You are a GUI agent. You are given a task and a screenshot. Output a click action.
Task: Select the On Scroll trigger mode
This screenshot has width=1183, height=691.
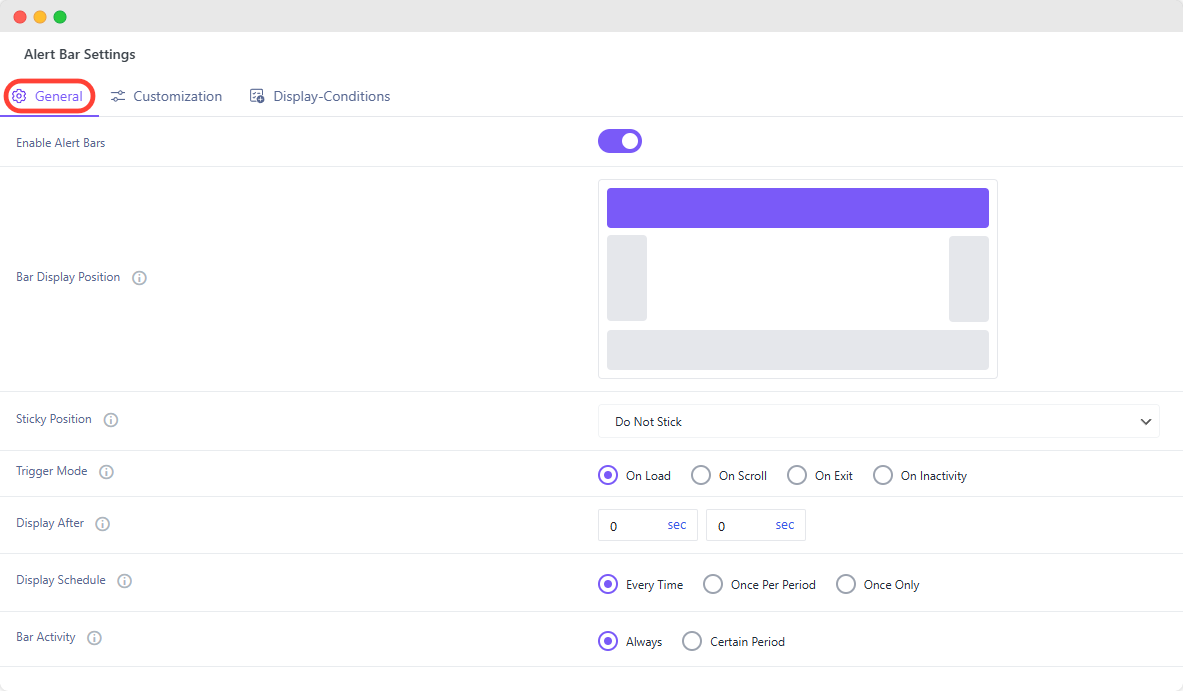tap(702, 476)
